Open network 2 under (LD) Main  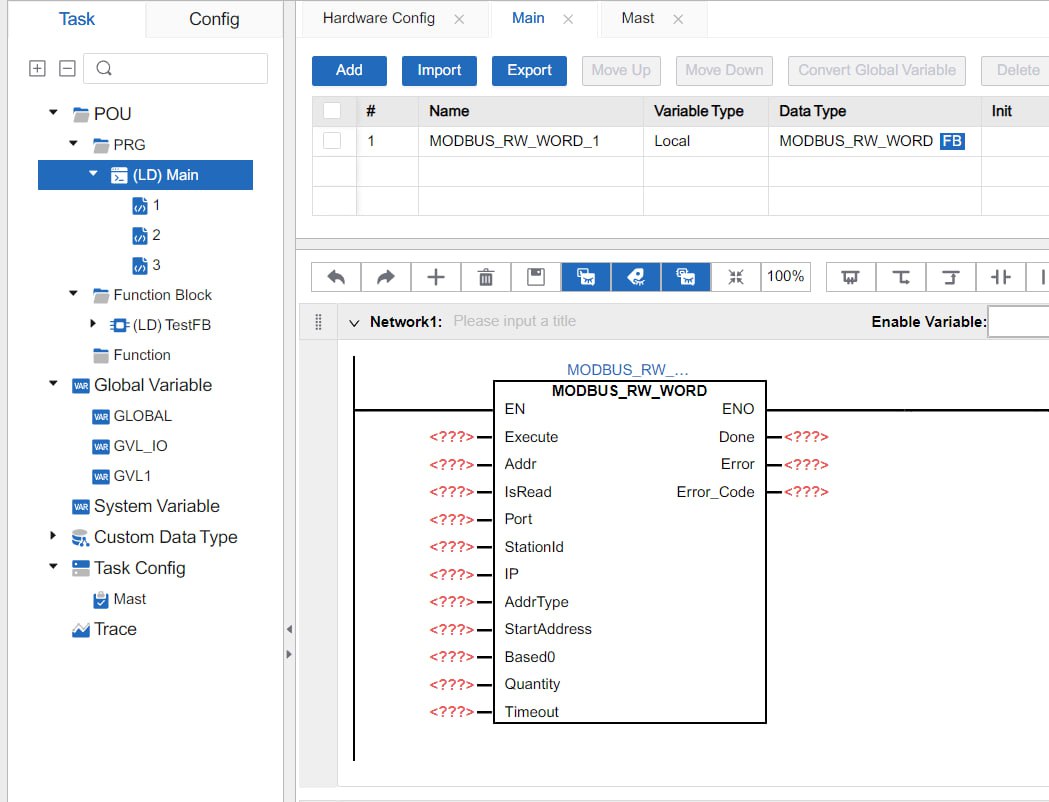[x=147, y=235]
